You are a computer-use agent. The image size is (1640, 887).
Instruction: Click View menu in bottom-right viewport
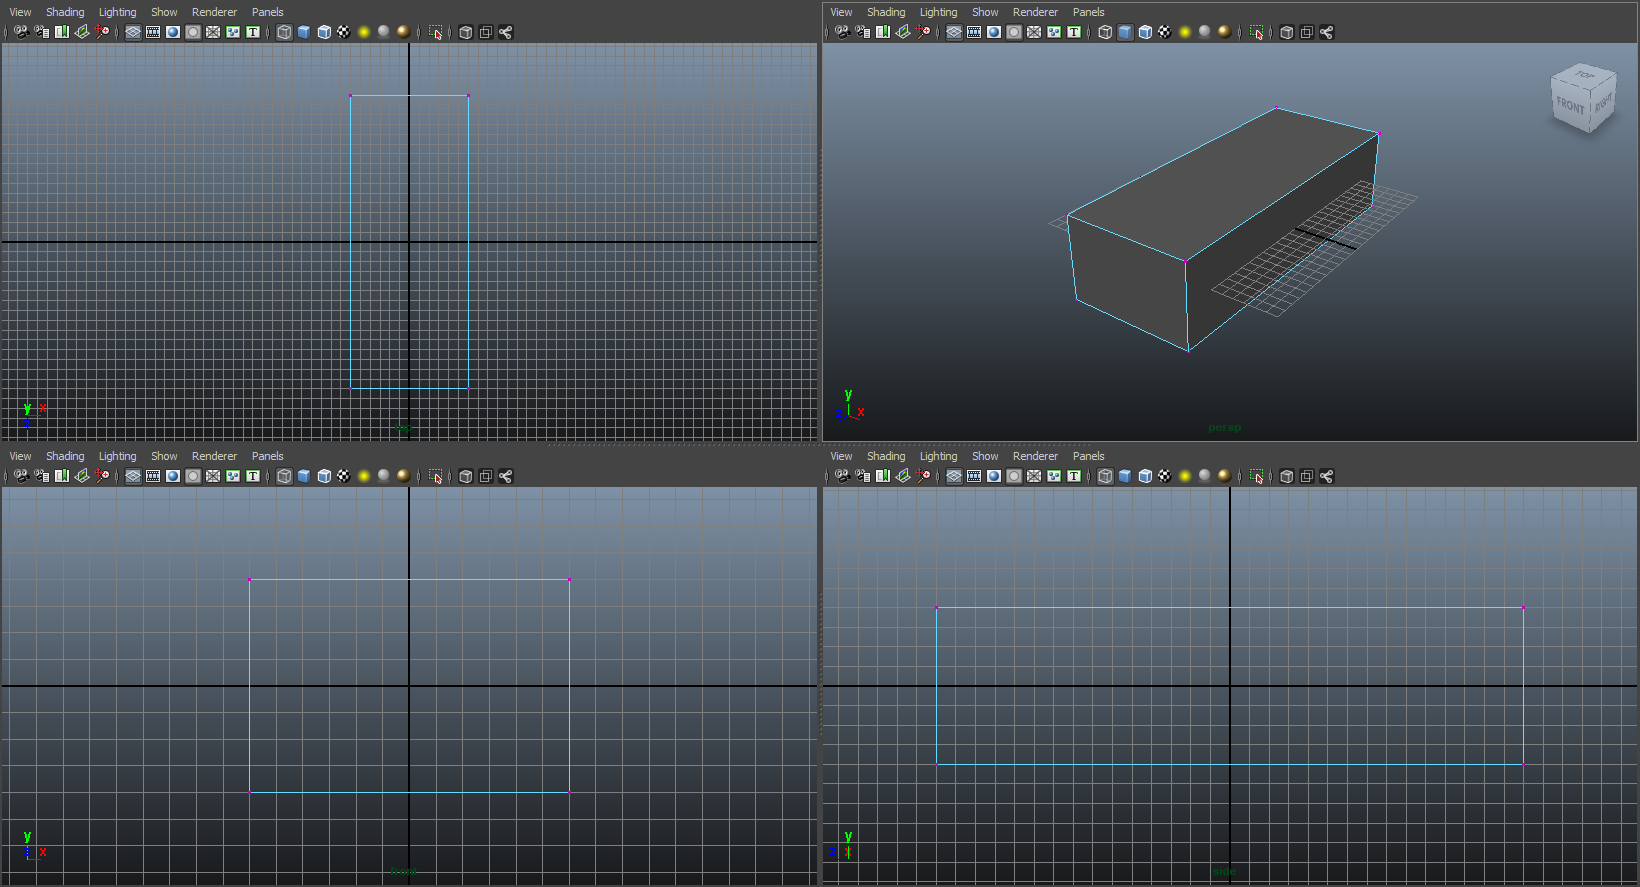[x=841, y=456]
